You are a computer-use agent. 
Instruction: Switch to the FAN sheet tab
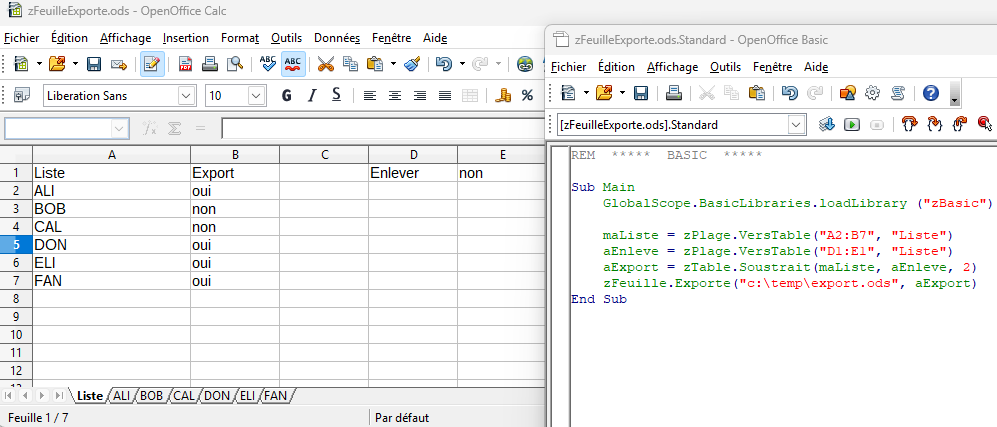coord(276,396)
